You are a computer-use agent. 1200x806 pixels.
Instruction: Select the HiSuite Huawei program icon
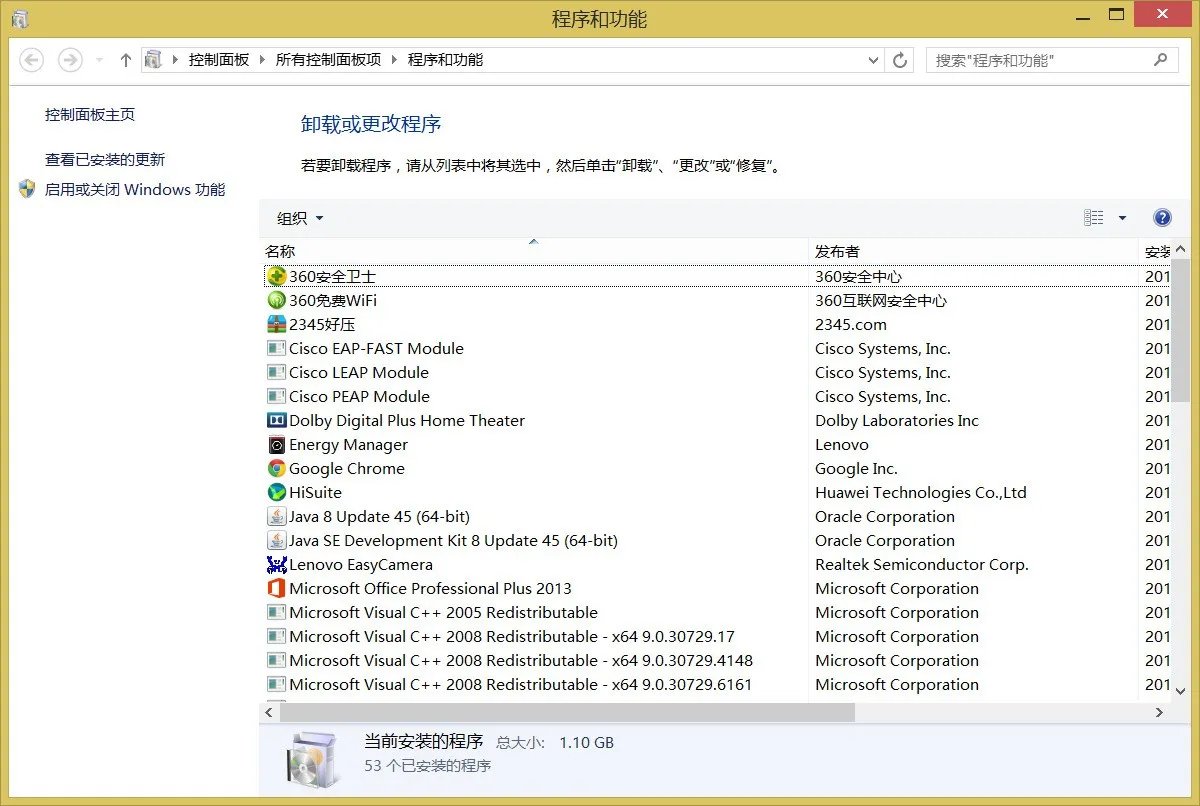pyautogui.click(x=277, y=492)
